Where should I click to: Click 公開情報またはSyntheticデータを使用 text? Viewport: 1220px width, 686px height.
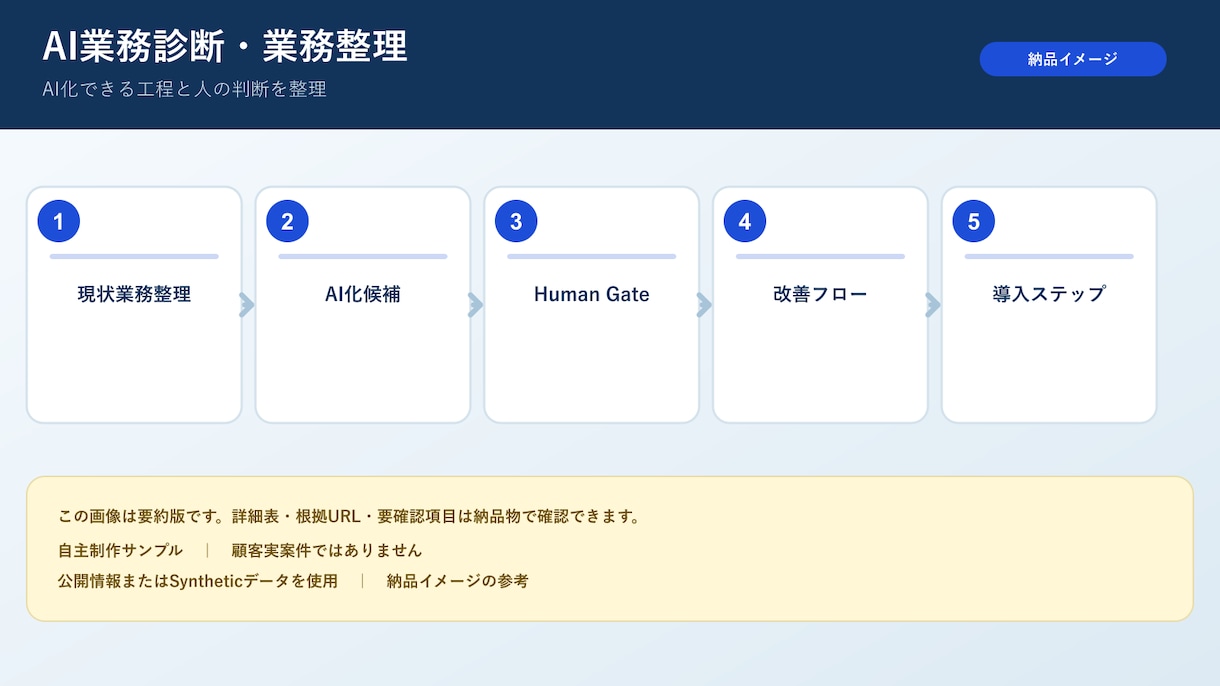198,581
